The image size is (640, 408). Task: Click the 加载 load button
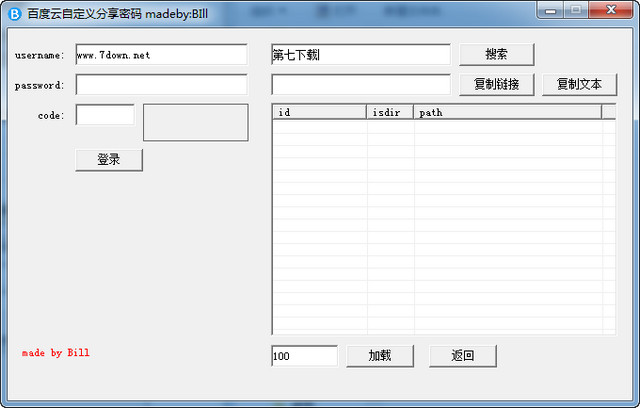click(x=380, y=356)
